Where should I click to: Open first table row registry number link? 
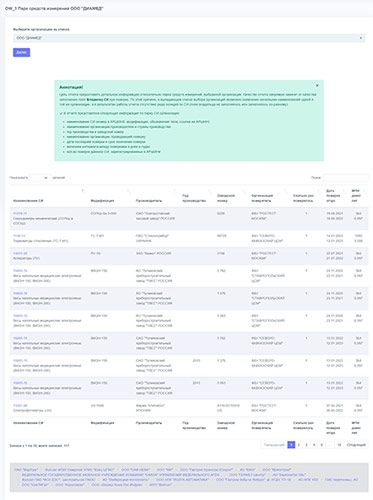click(20, 213)
